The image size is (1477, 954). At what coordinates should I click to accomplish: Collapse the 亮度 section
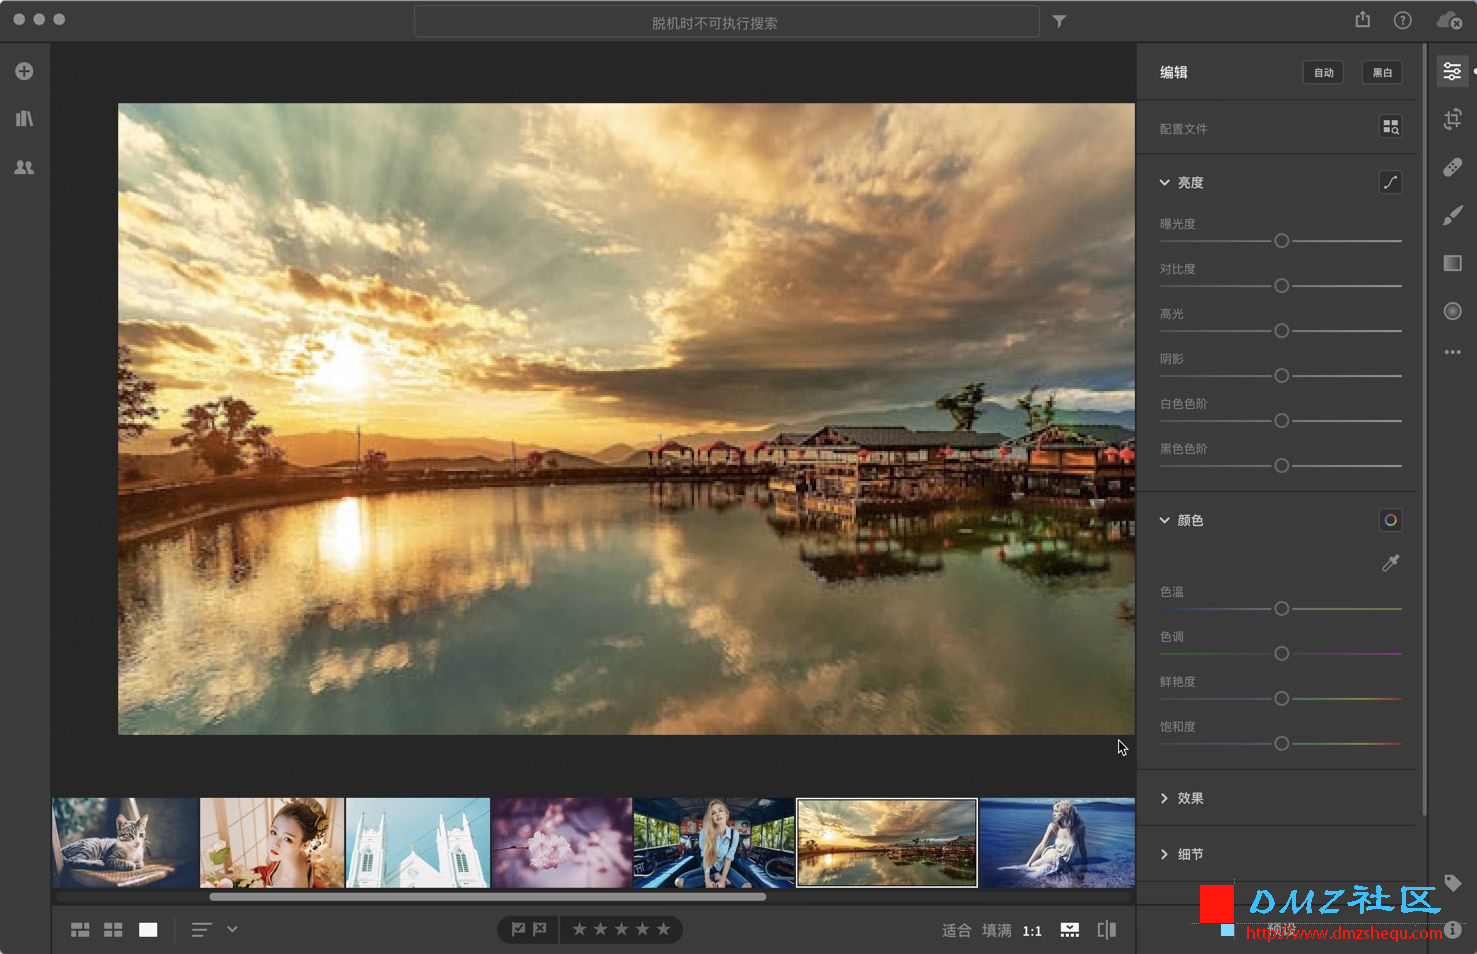[x=1164, y=182]
